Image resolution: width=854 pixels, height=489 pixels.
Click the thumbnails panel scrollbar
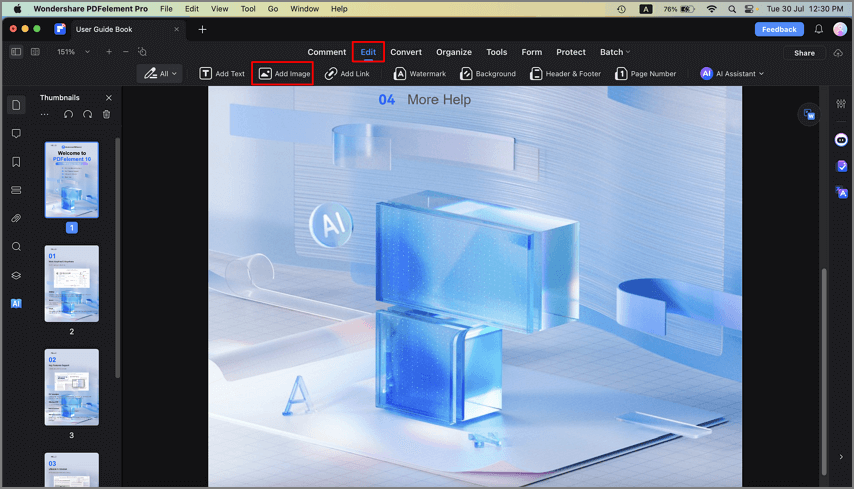pyautogui.click(x=117, y=258)
